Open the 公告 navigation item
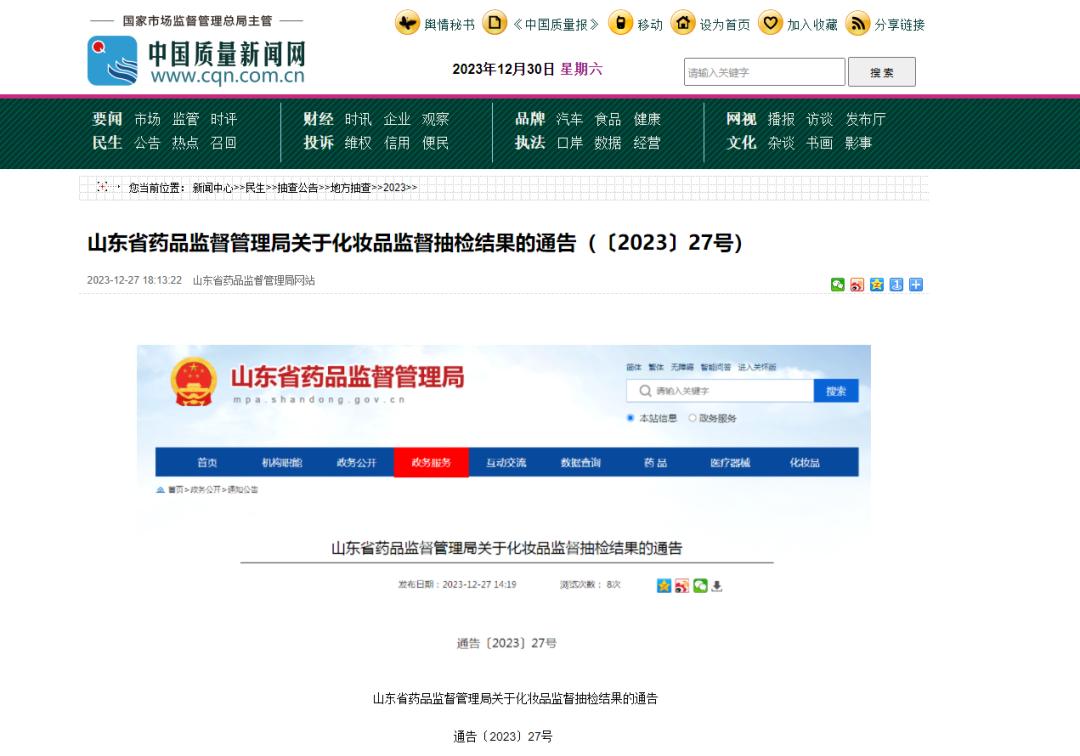This screenshot has height=756, width=1080. click(147, 143)
